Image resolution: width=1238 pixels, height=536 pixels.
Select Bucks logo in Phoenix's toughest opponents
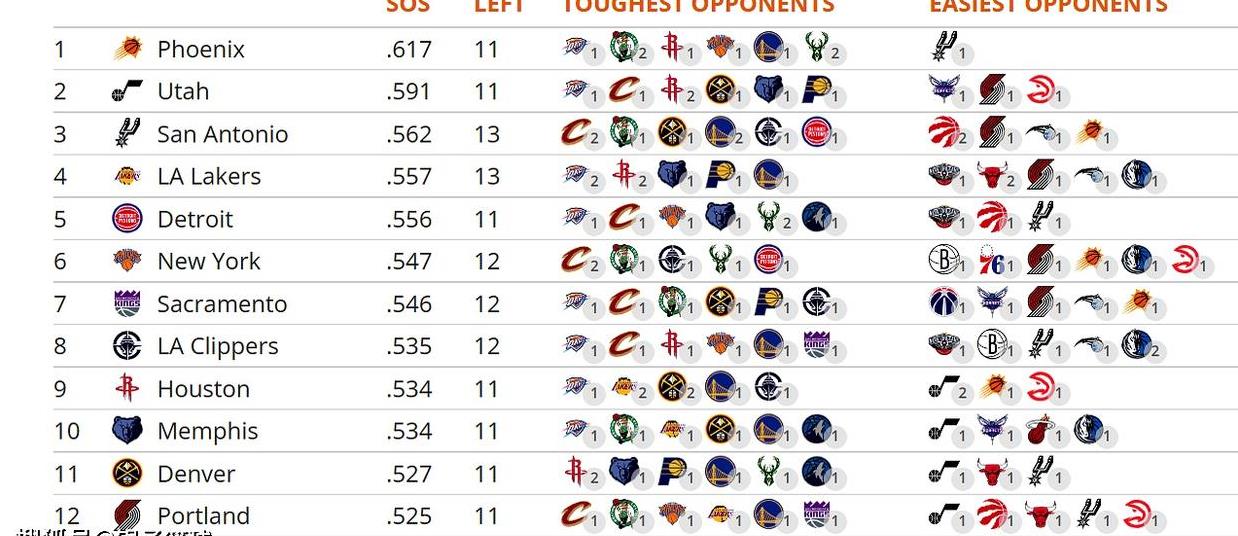pyautogui.click(x=816, y=46)
